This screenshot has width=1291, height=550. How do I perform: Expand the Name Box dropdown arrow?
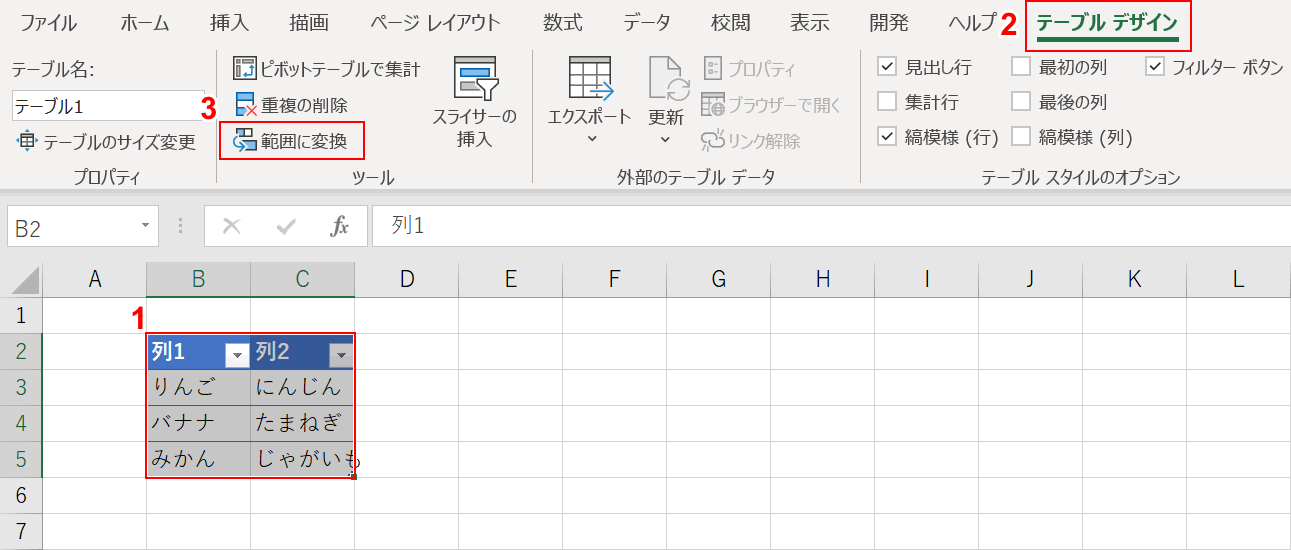pyautogui.click(x=146, y=227)
